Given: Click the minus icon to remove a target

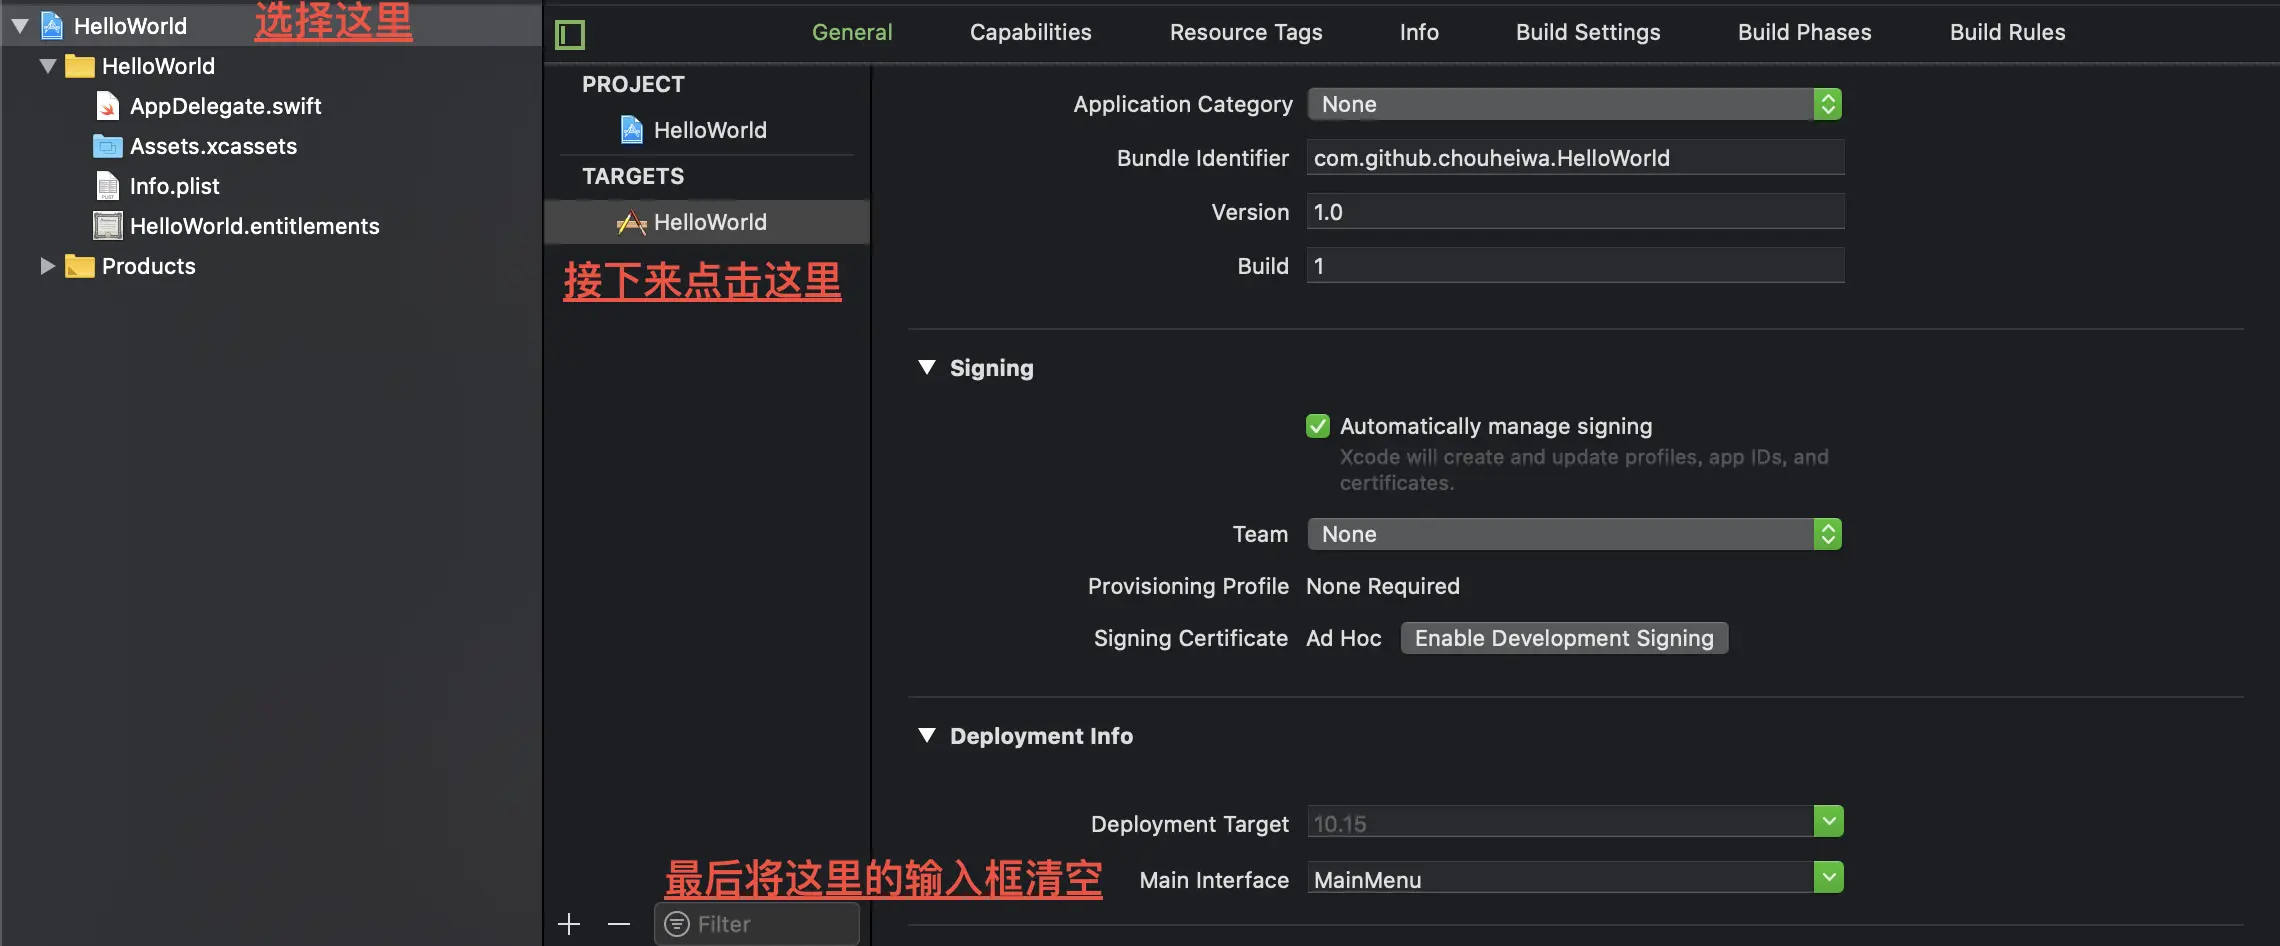Looking at the screenshot, I should coord(618,922).
